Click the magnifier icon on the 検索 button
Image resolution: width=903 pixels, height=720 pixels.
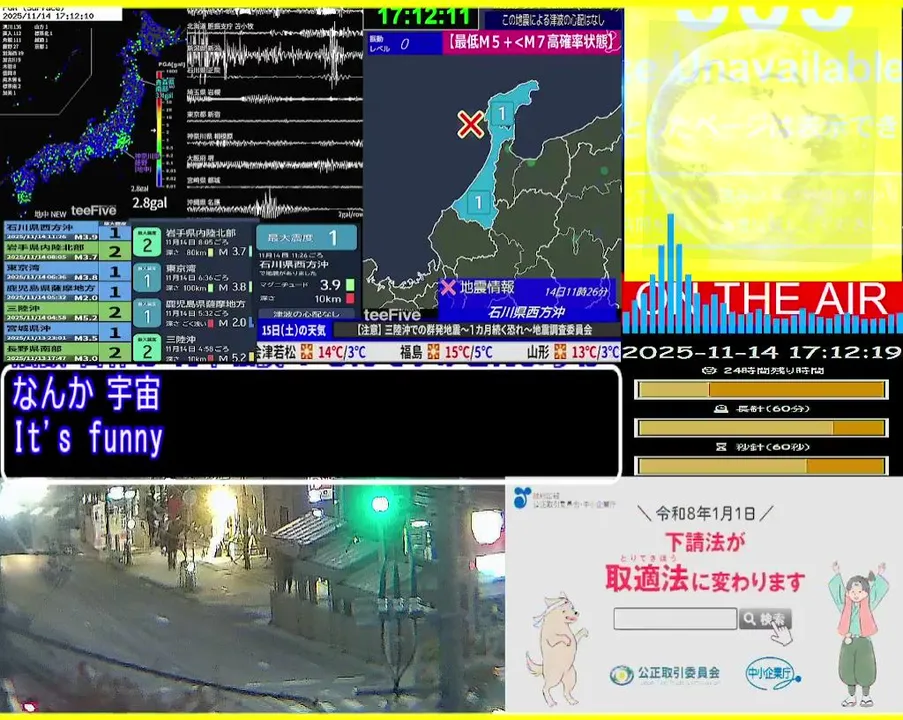click(749, 619)
